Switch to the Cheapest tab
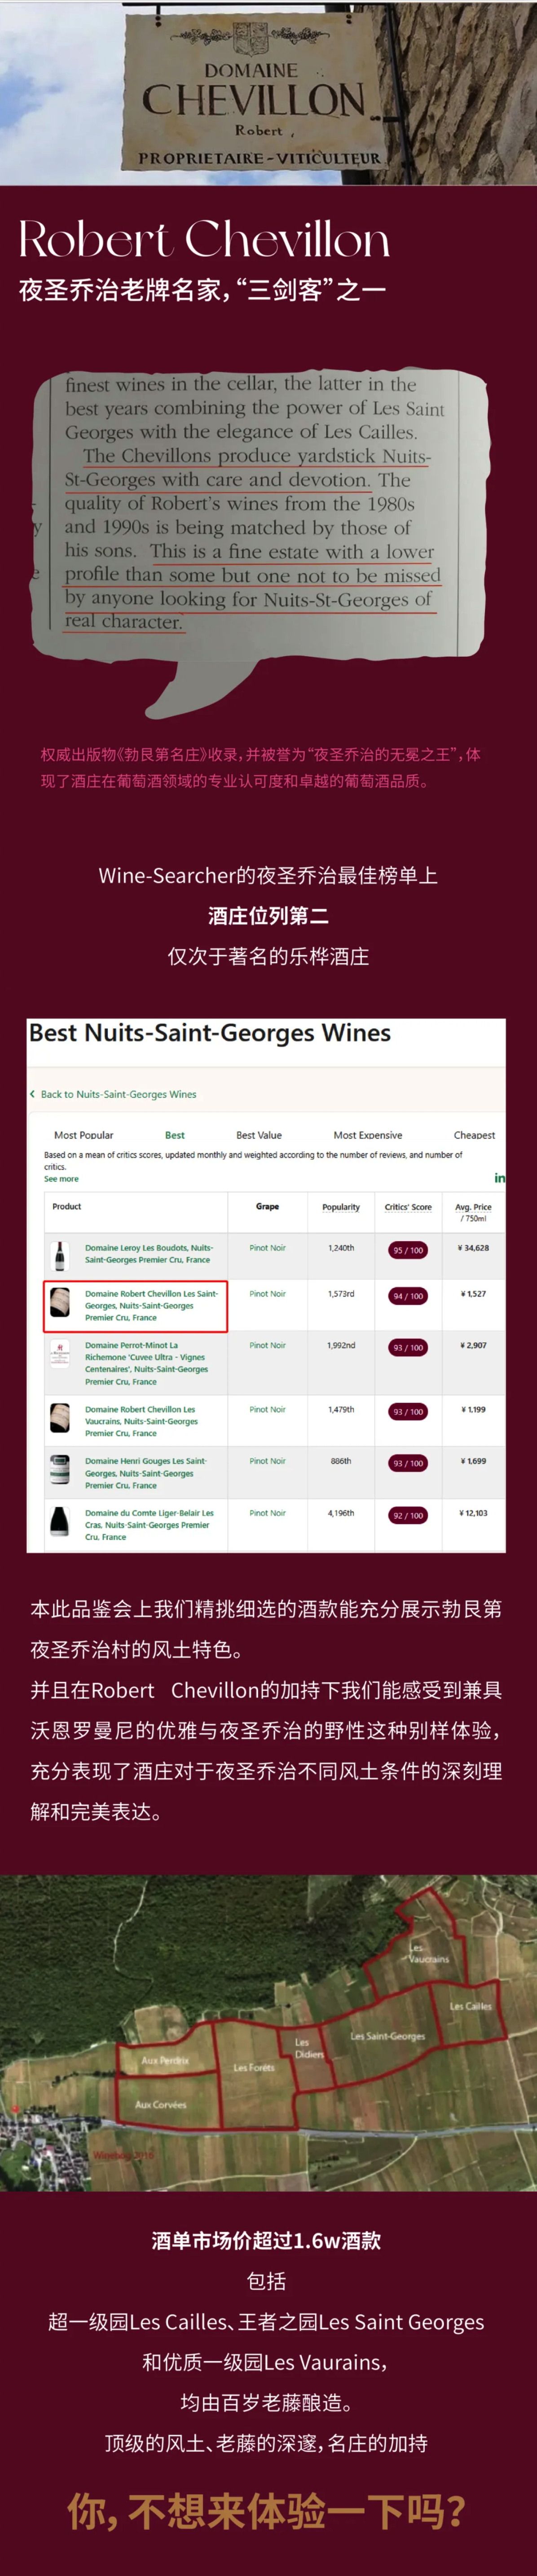The image size is (537, 2576). coord(474,1135)
